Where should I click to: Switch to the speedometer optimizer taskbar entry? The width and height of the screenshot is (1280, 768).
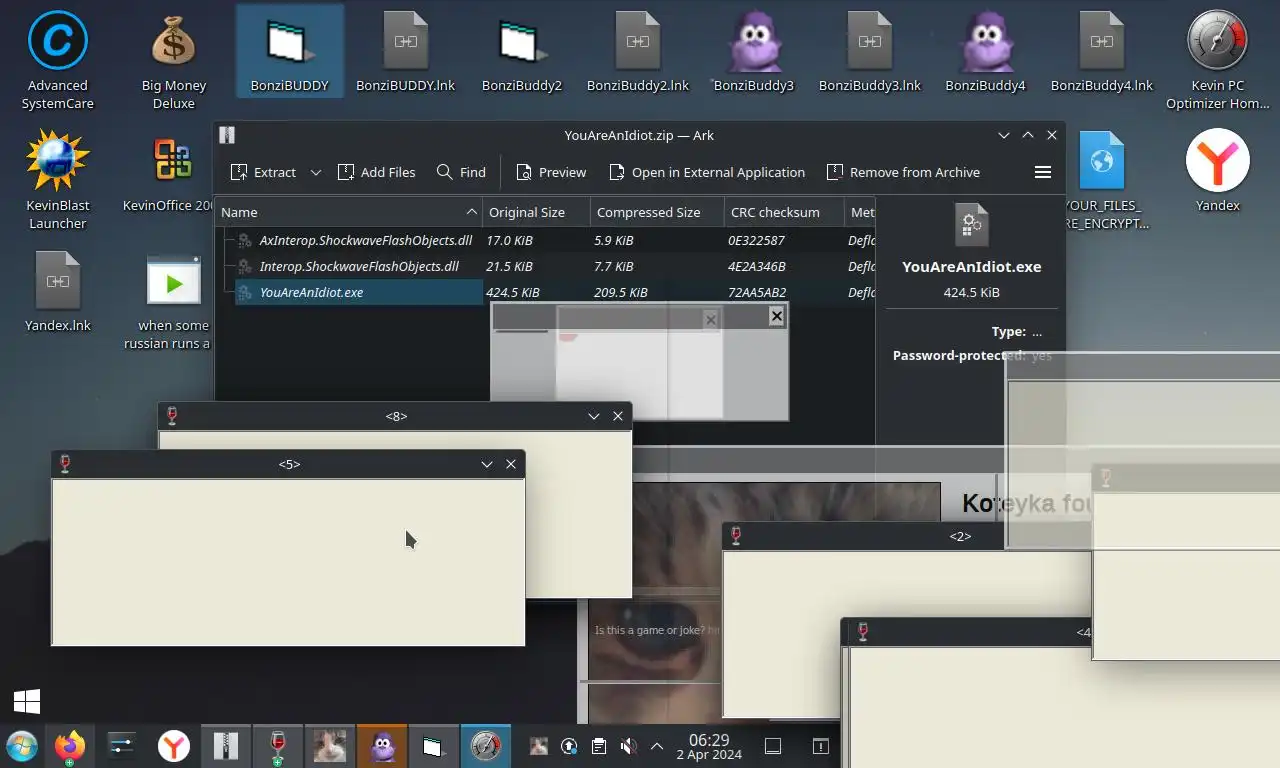coord(485,746)
